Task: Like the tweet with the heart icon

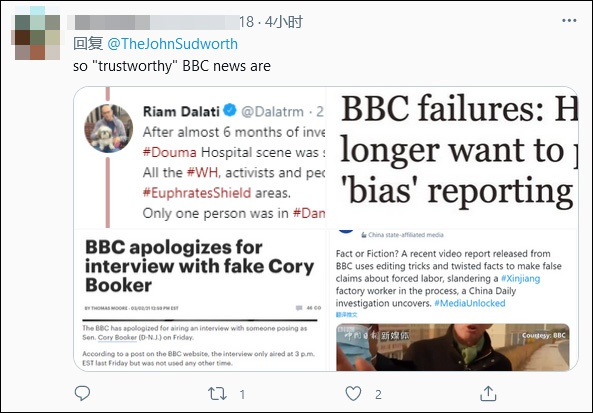Action: tap(353, 394)
